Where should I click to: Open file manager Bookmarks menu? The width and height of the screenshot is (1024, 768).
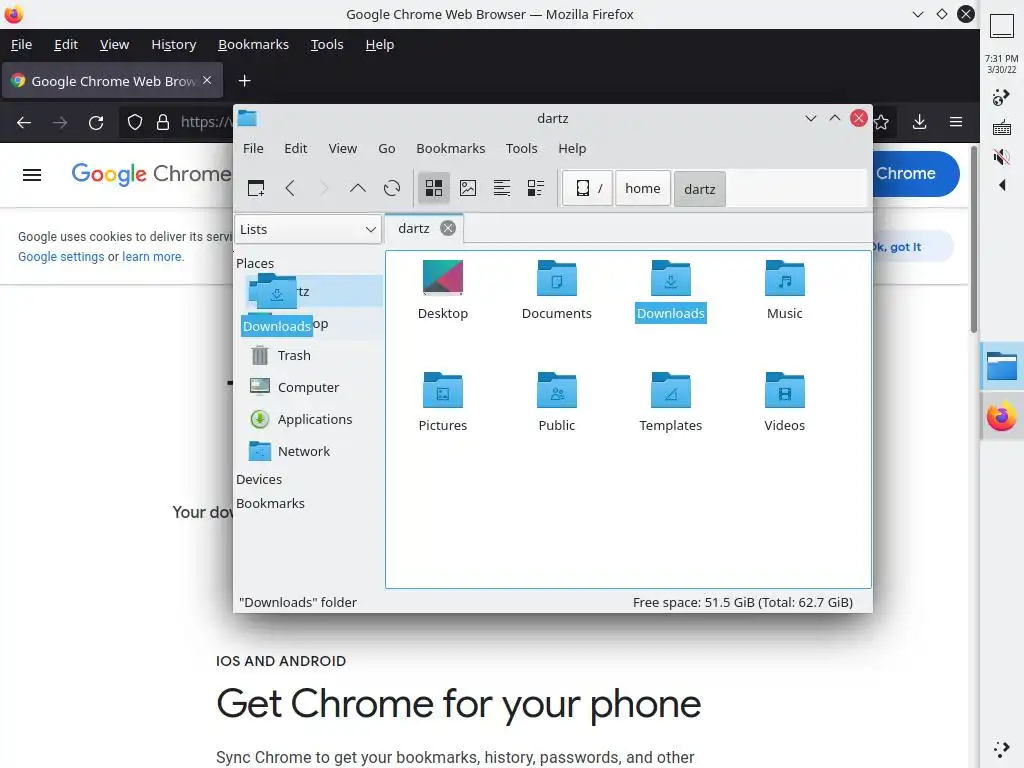451,148
